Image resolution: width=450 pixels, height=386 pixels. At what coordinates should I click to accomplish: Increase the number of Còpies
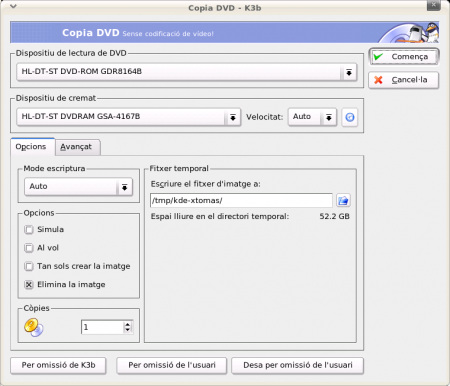128,324
